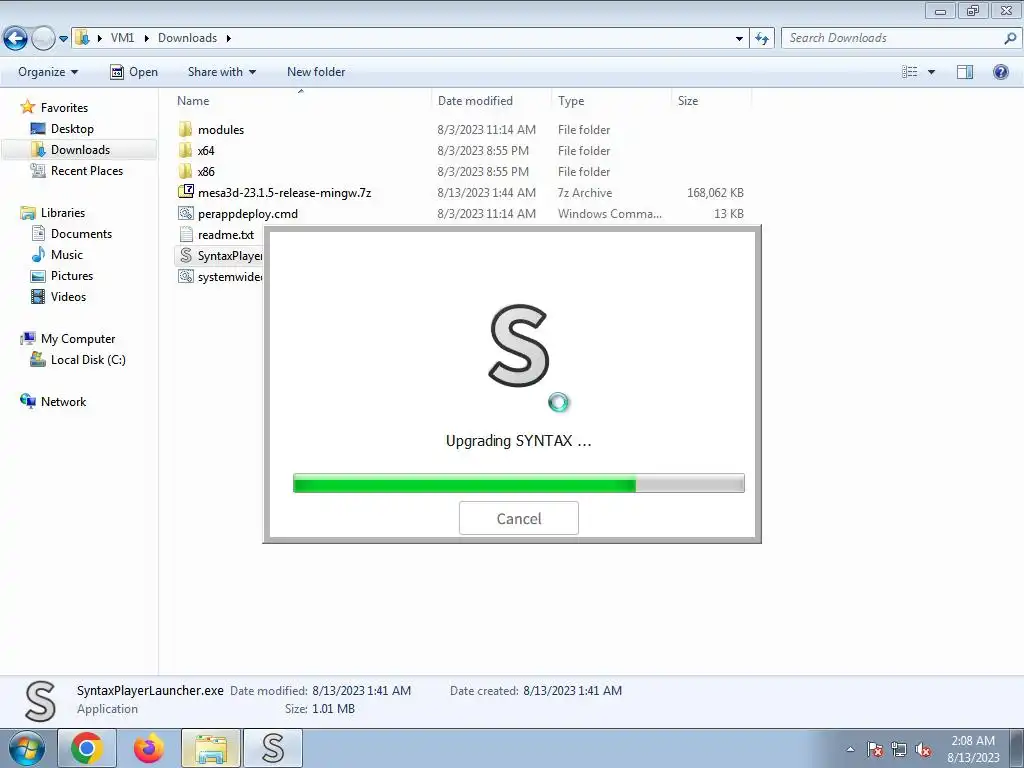Click the large SYNTAX S logo
Viewport: 1024px width, 768px height.
(519, 345)
